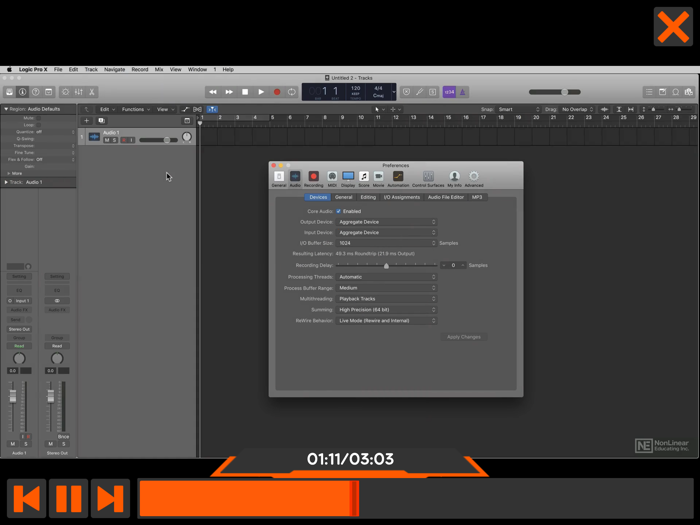
Task: Open the Display preferences pane icon
Action: pos(348,179)
